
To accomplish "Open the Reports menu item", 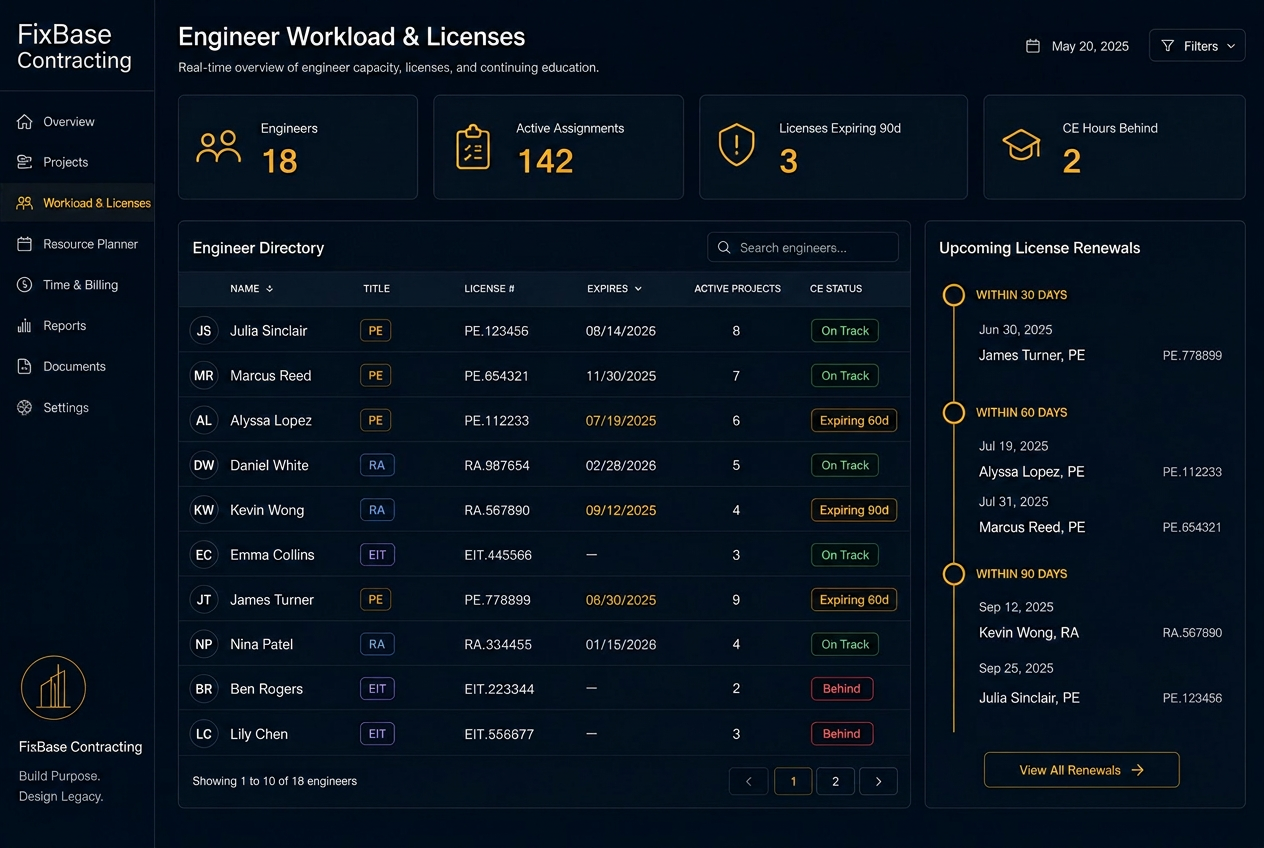I will pyautogui.click(x=77, y=326).
